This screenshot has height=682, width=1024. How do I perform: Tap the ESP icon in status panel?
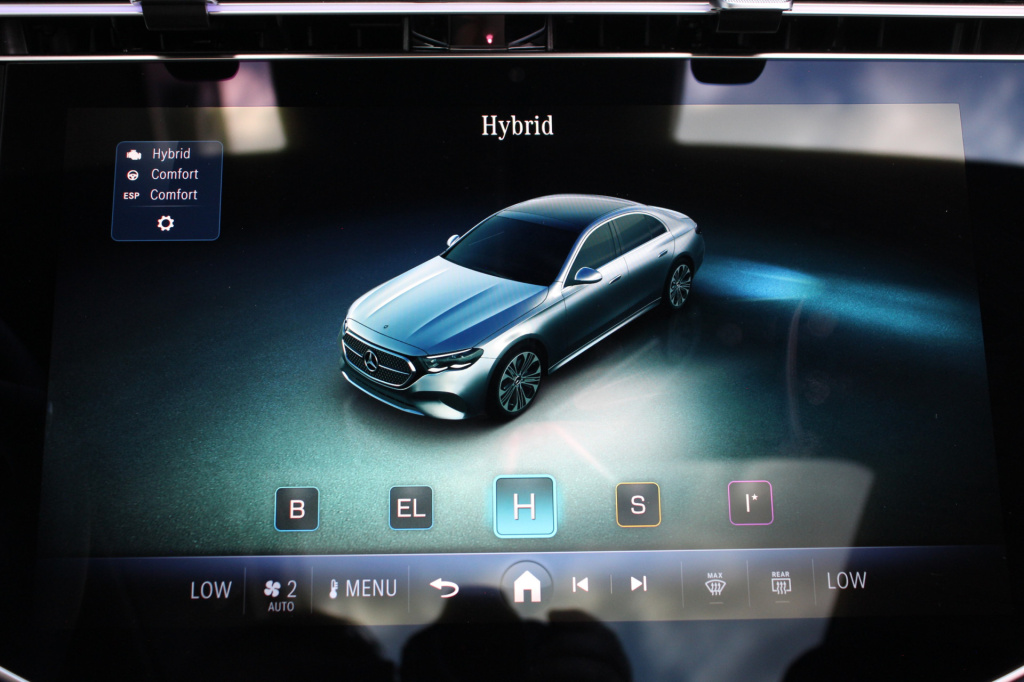[x=131, y=195]
